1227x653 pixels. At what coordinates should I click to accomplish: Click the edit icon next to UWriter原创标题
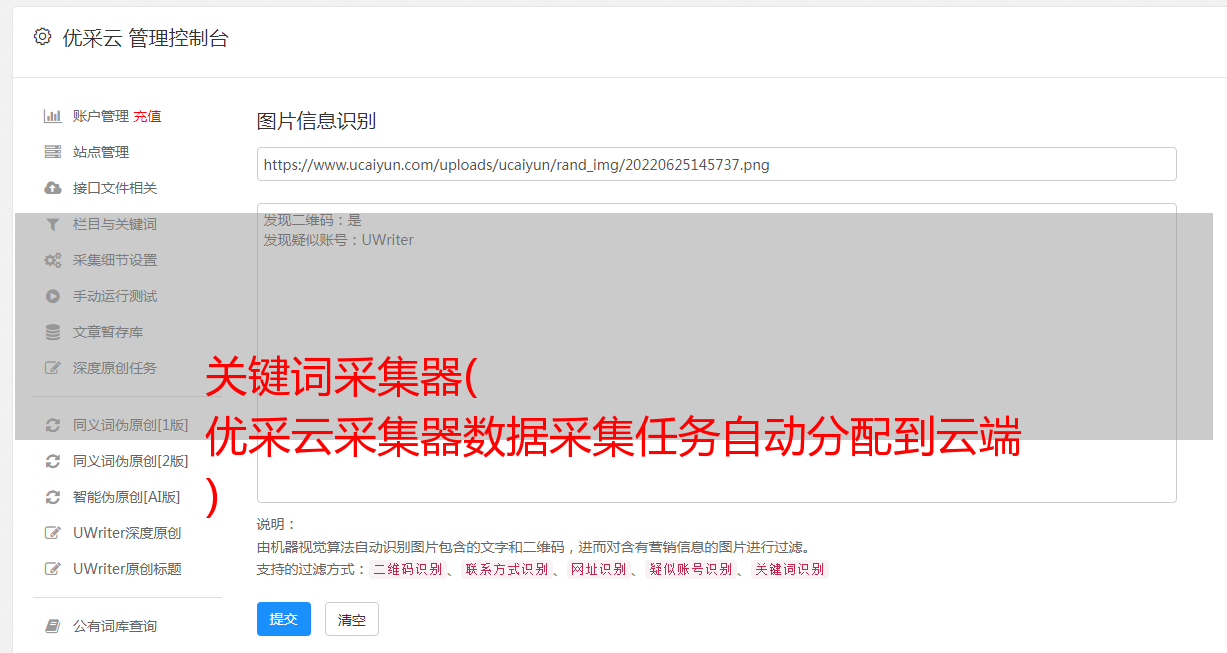point(53,569)
